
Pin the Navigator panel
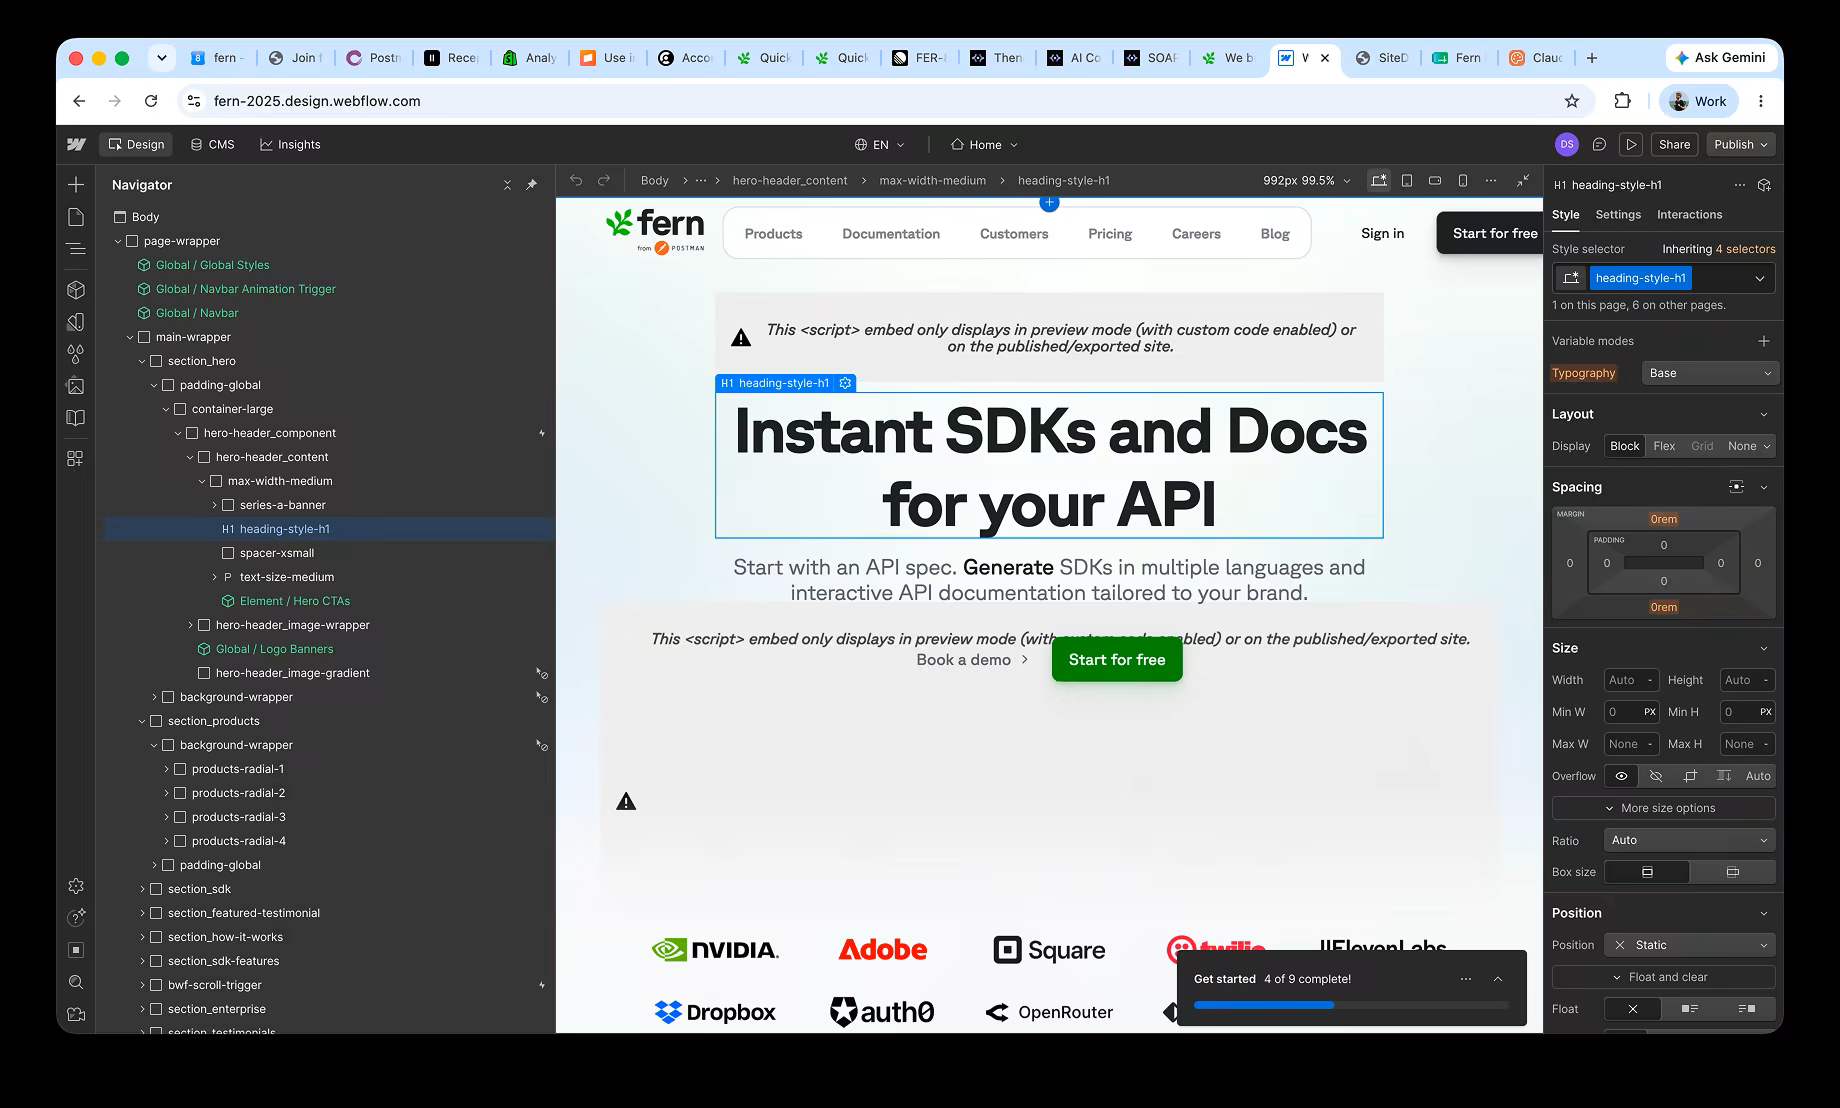pos(531,185)
